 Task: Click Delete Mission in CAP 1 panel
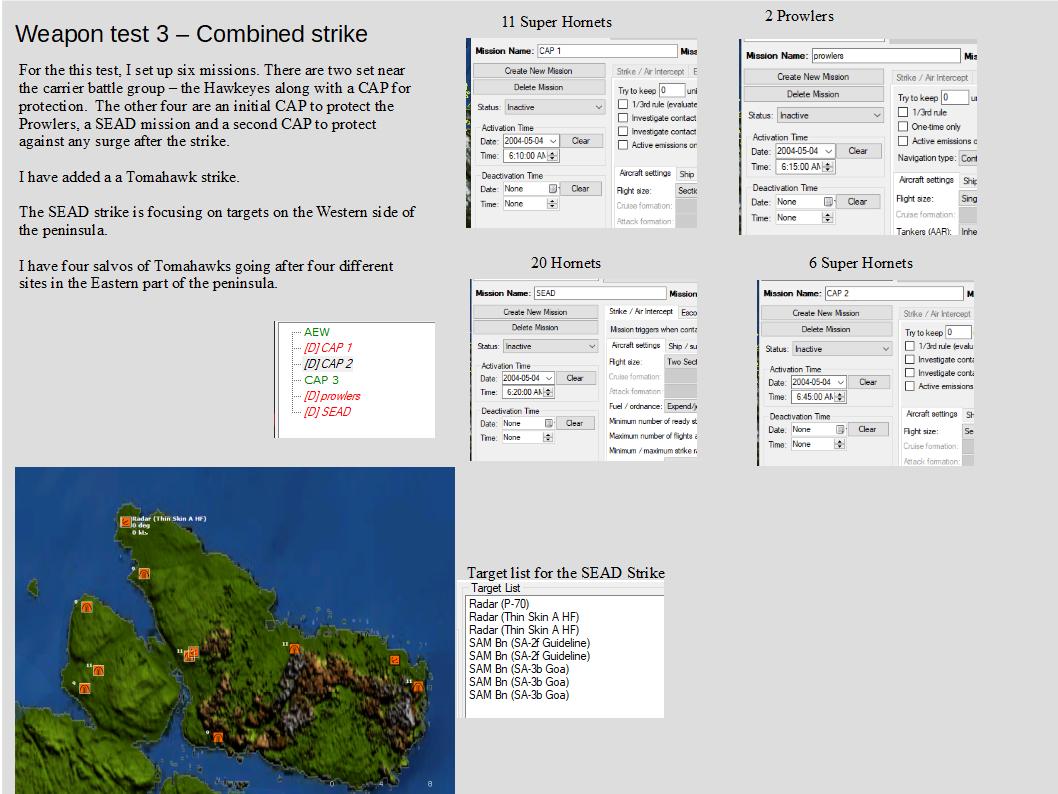point(538,87)
